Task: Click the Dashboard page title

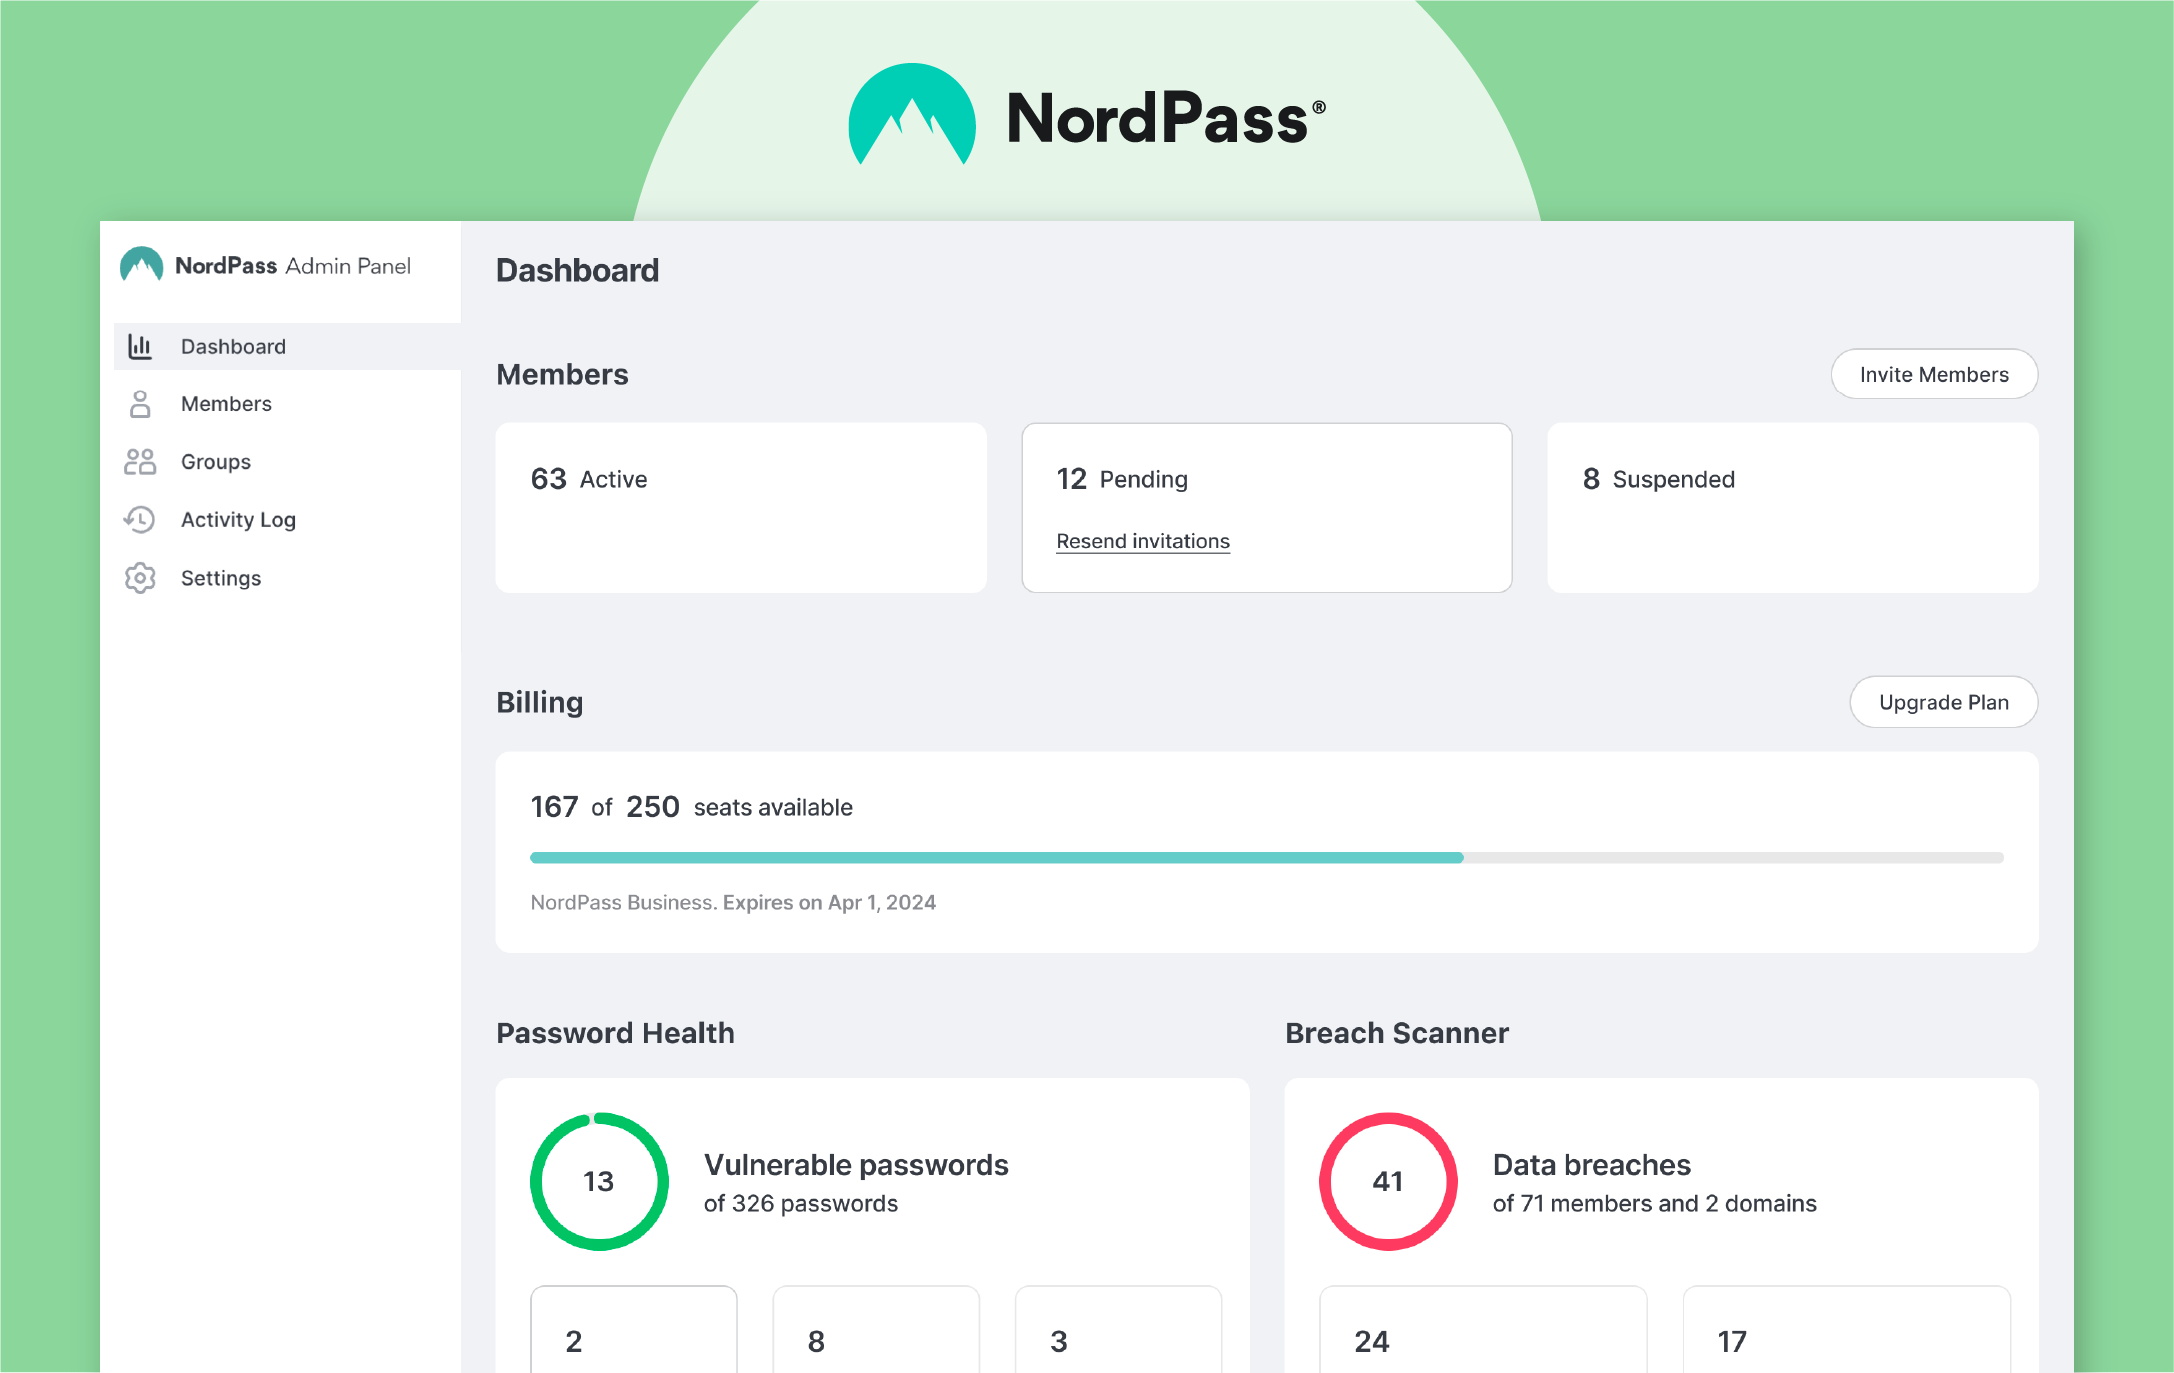Action: [577, 271]
